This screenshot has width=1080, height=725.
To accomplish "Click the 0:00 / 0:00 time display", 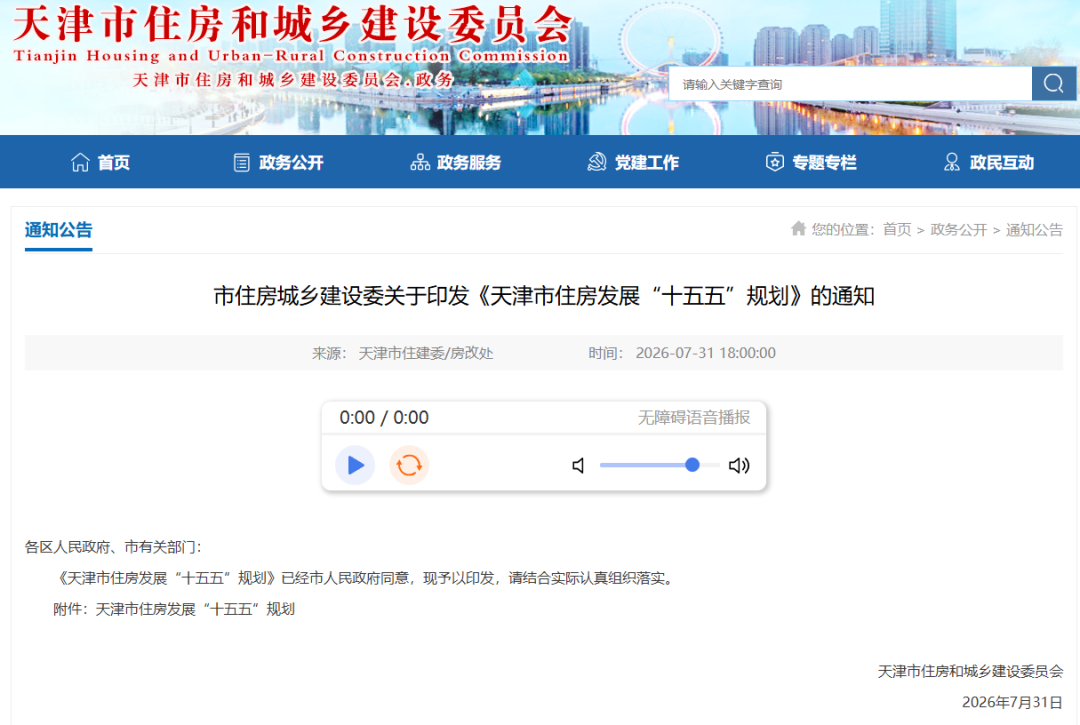I will [x=384, y=418].
